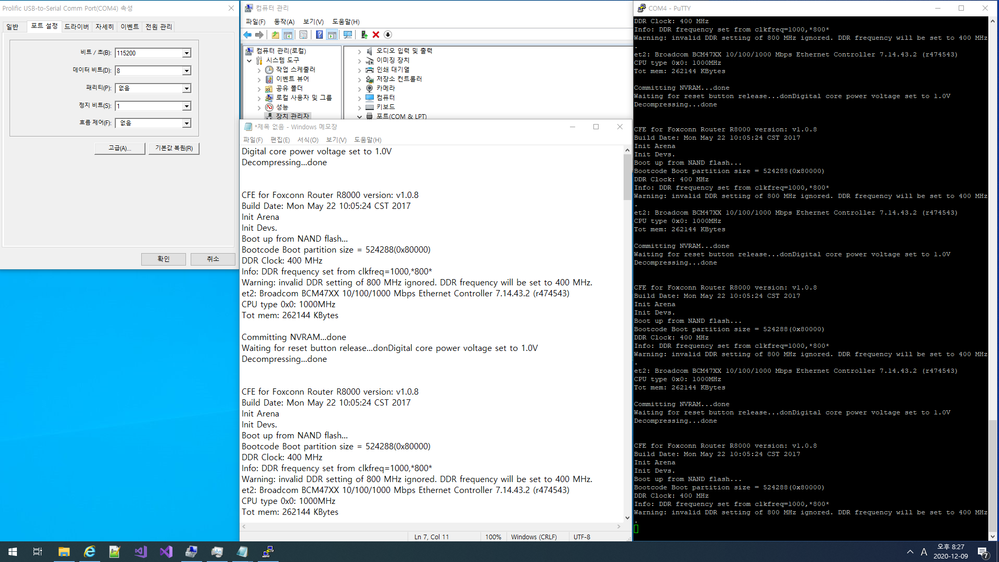
Task: Show hidden system tray icons
Action: [x=910, y=552]
